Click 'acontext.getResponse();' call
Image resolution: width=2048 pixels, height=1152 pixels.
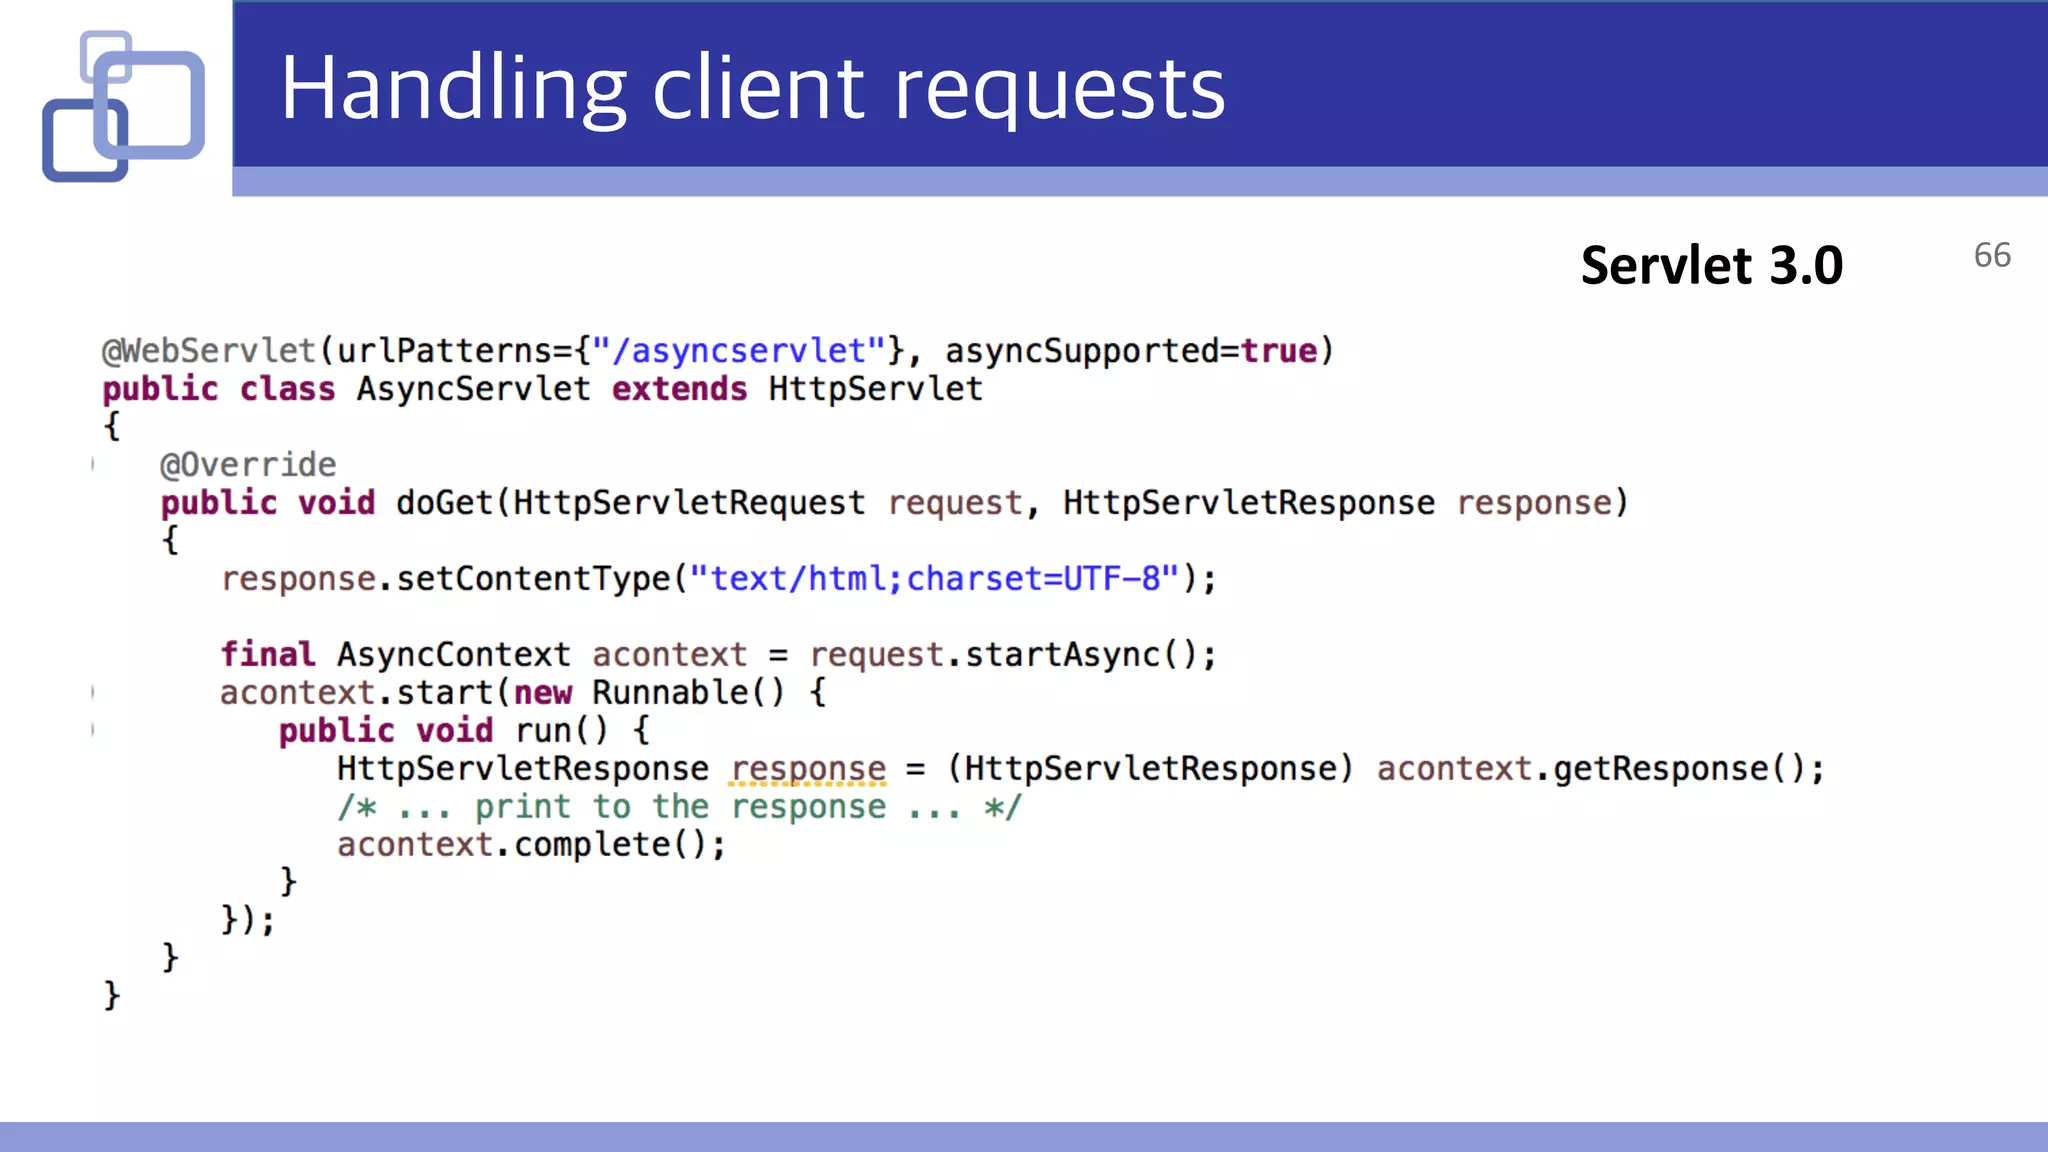(1601, 769)
